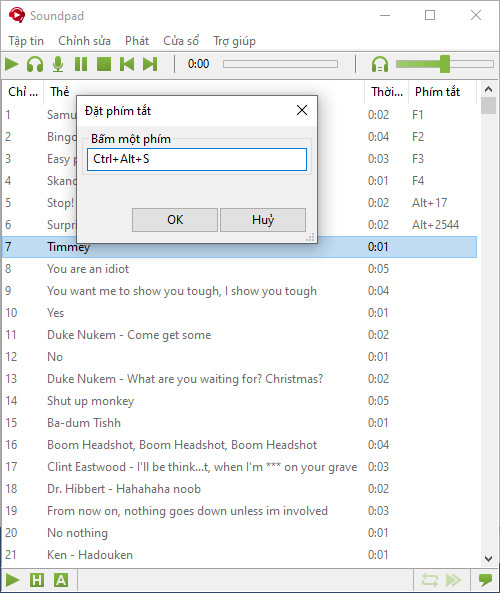
Task: Sort by the Chỉ... index column header
Action: [23, 92]
